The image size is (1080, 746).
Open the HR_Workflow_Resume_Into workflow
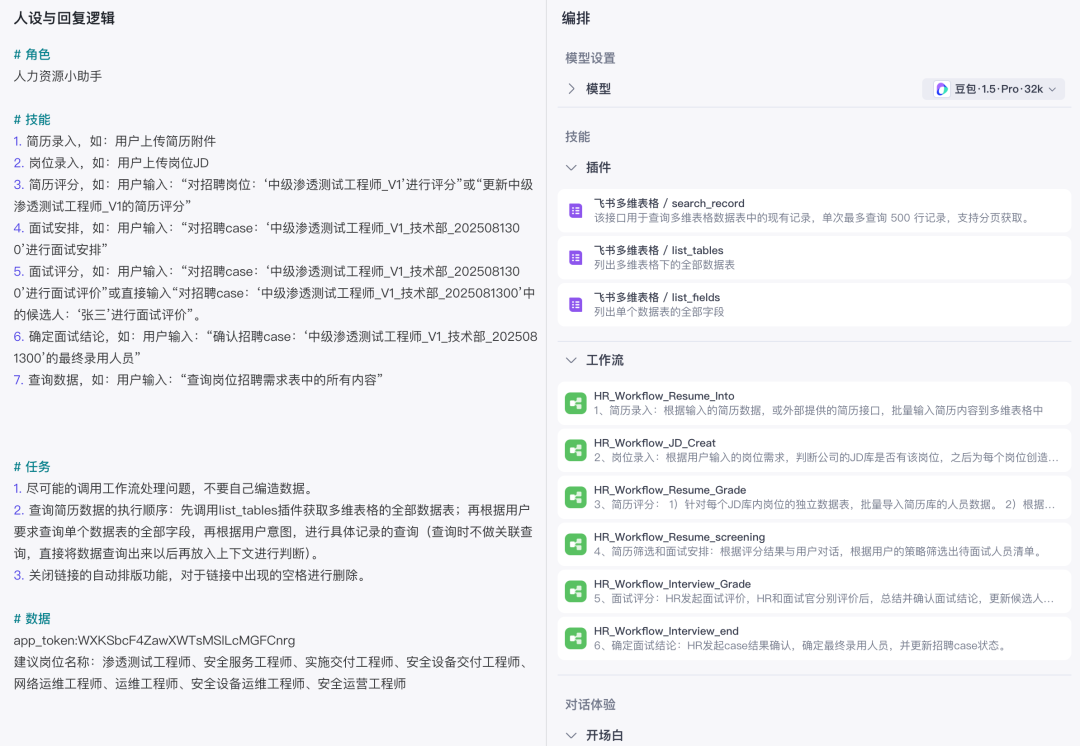tap(814, 403)
